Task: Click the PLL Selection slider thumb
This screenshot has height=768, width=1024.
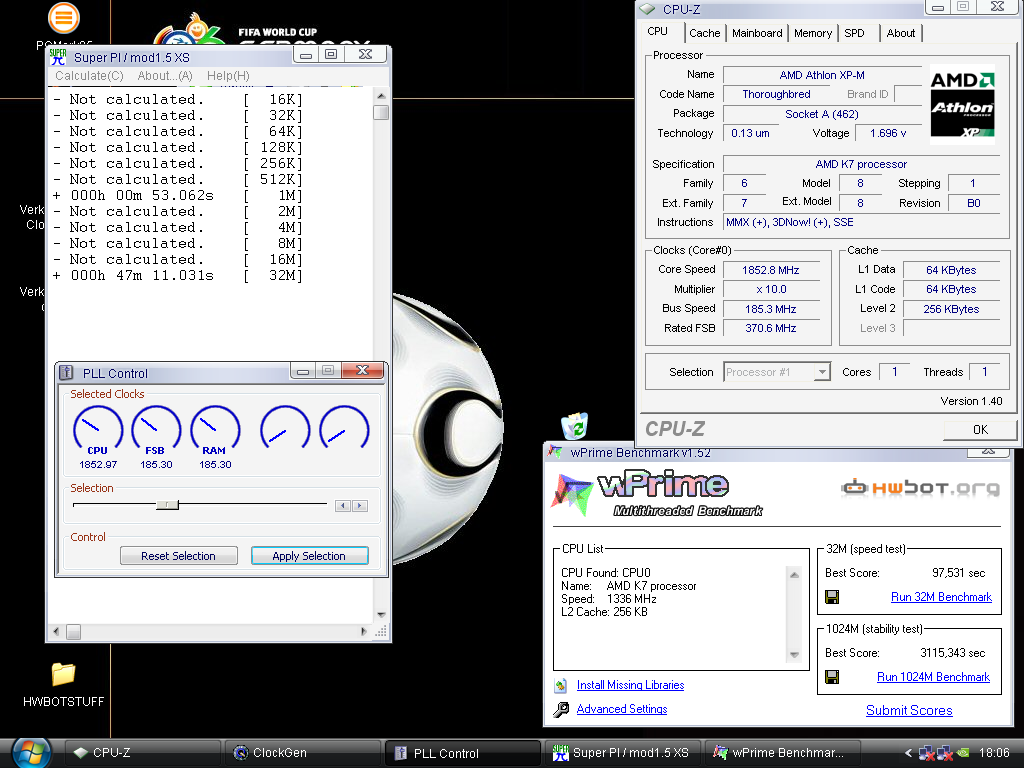Action: tap(168, 504)
